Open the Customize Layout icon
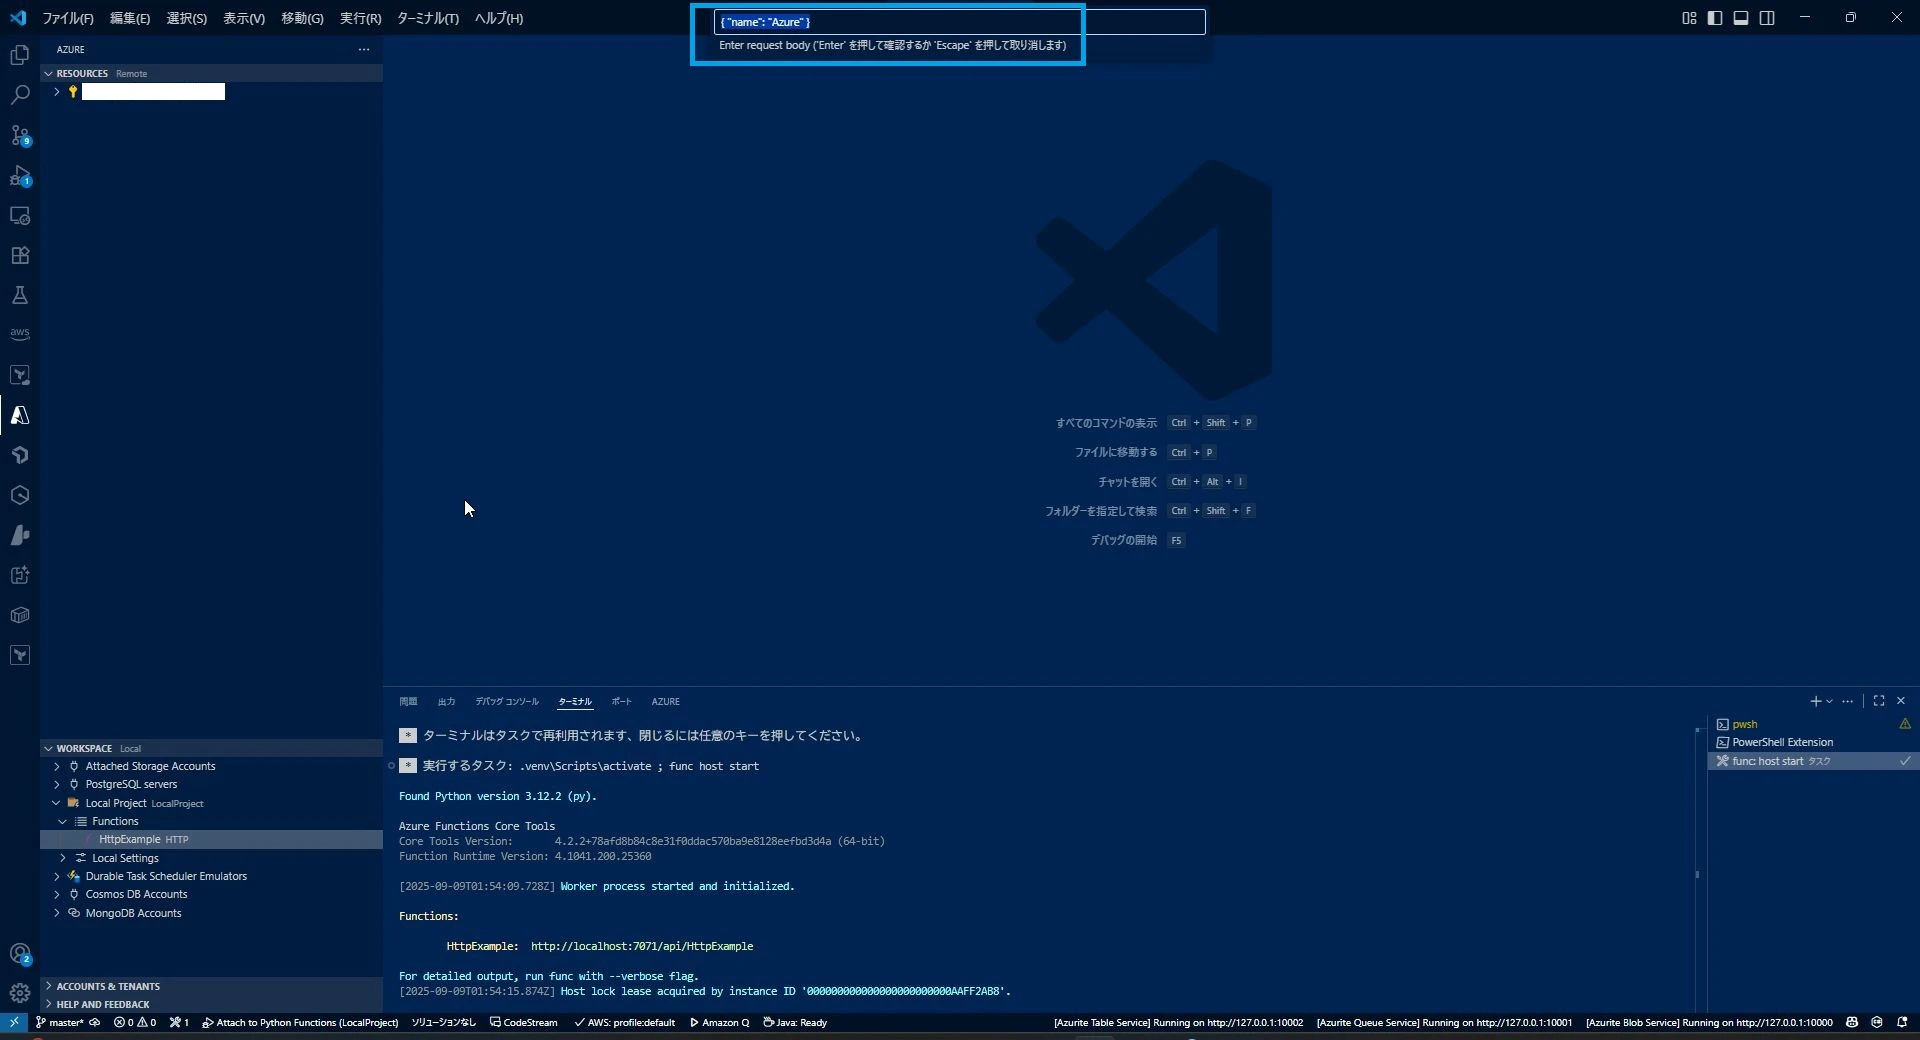The height and width of the screenshot is (1040, 1920). pos(1689,18)
